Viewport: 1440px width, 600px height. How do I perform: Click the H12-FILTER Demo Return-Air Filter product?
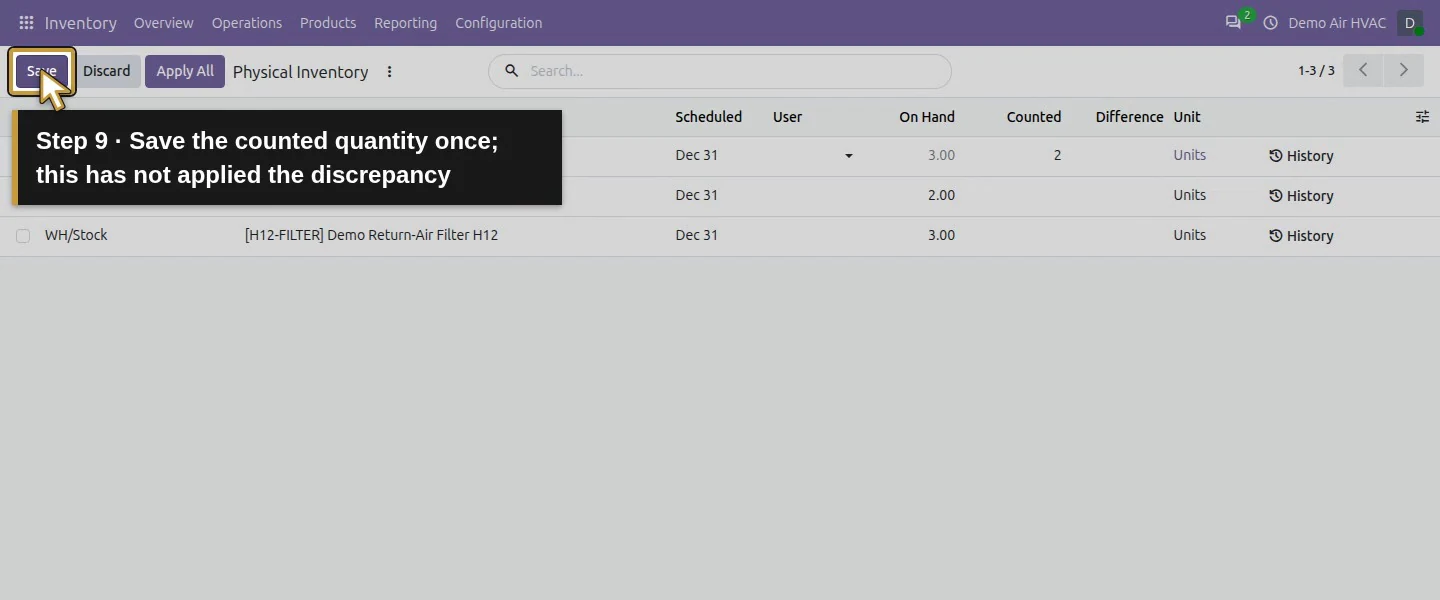point(371,235)
